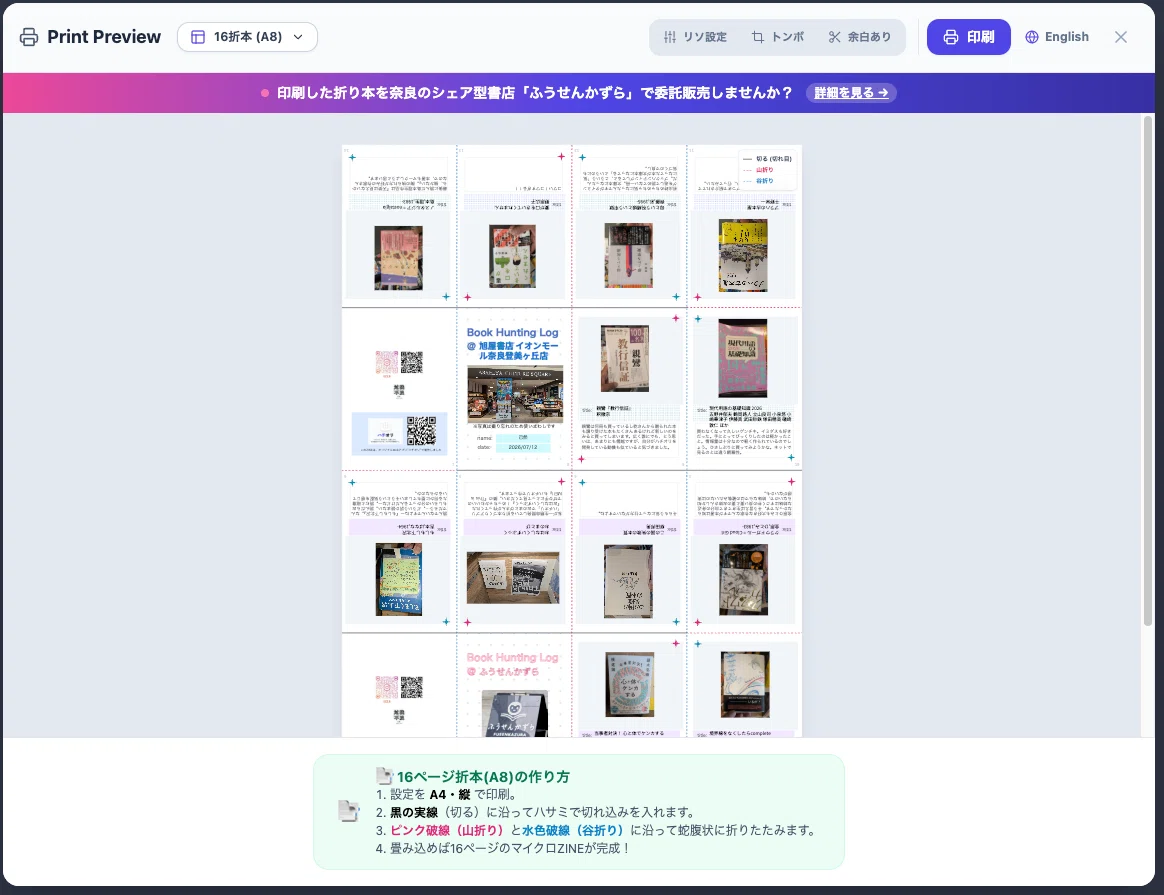
Task: Click the pink 現代用語 book photo
Action: coord(742,358)
